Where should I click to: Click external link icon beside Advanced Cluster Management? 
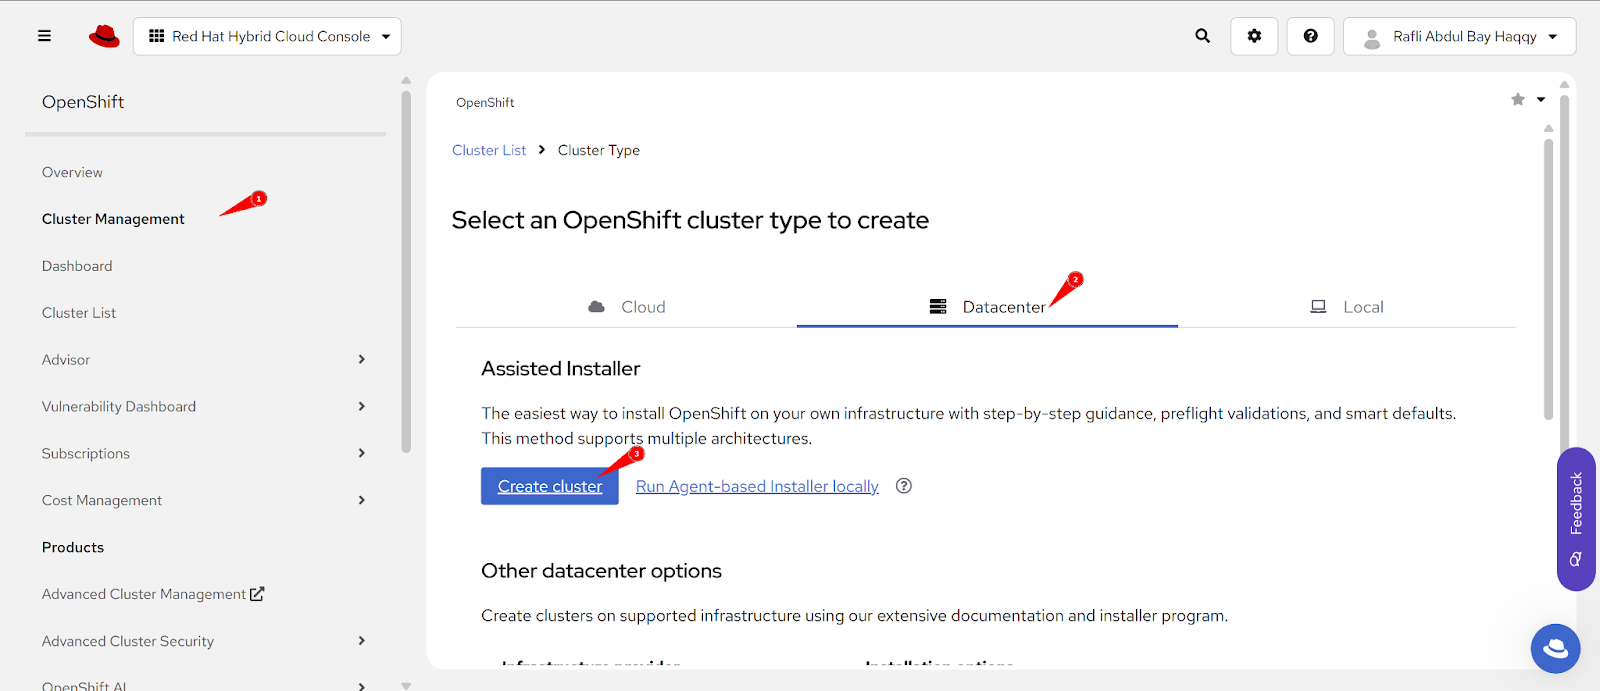coord(257,594)
